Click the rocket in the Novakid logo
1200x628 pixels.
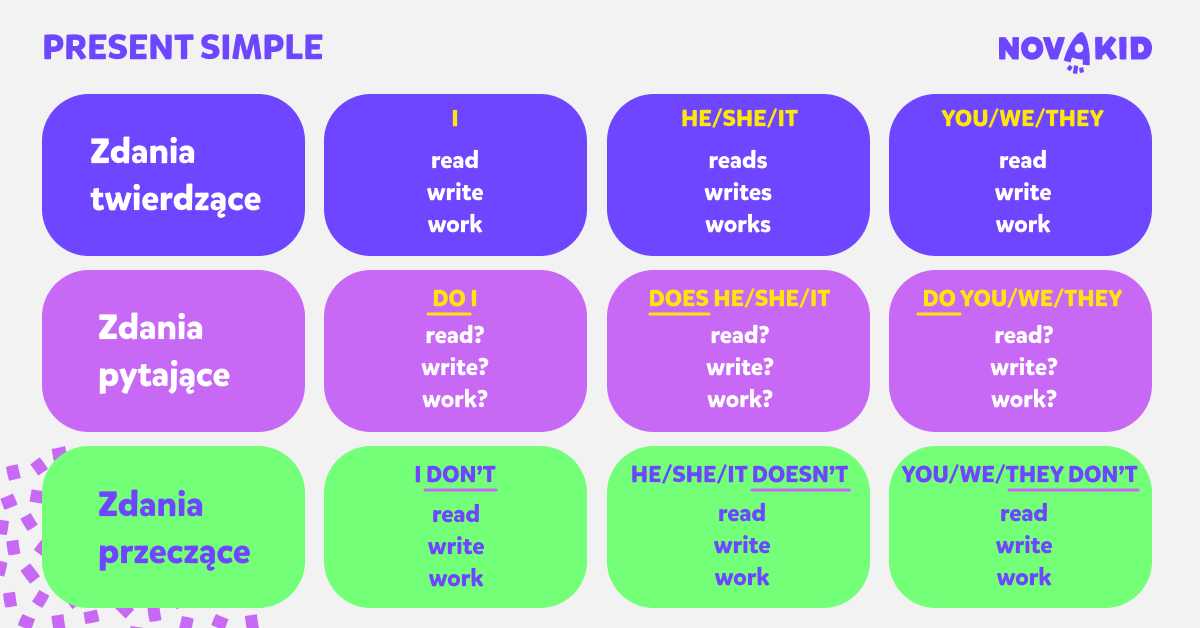[x=1076, y=53]
